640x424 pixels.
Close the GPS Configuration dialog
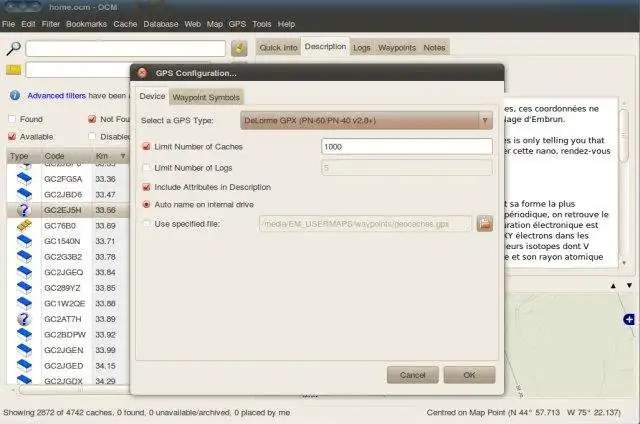click(x=142, y=73)
